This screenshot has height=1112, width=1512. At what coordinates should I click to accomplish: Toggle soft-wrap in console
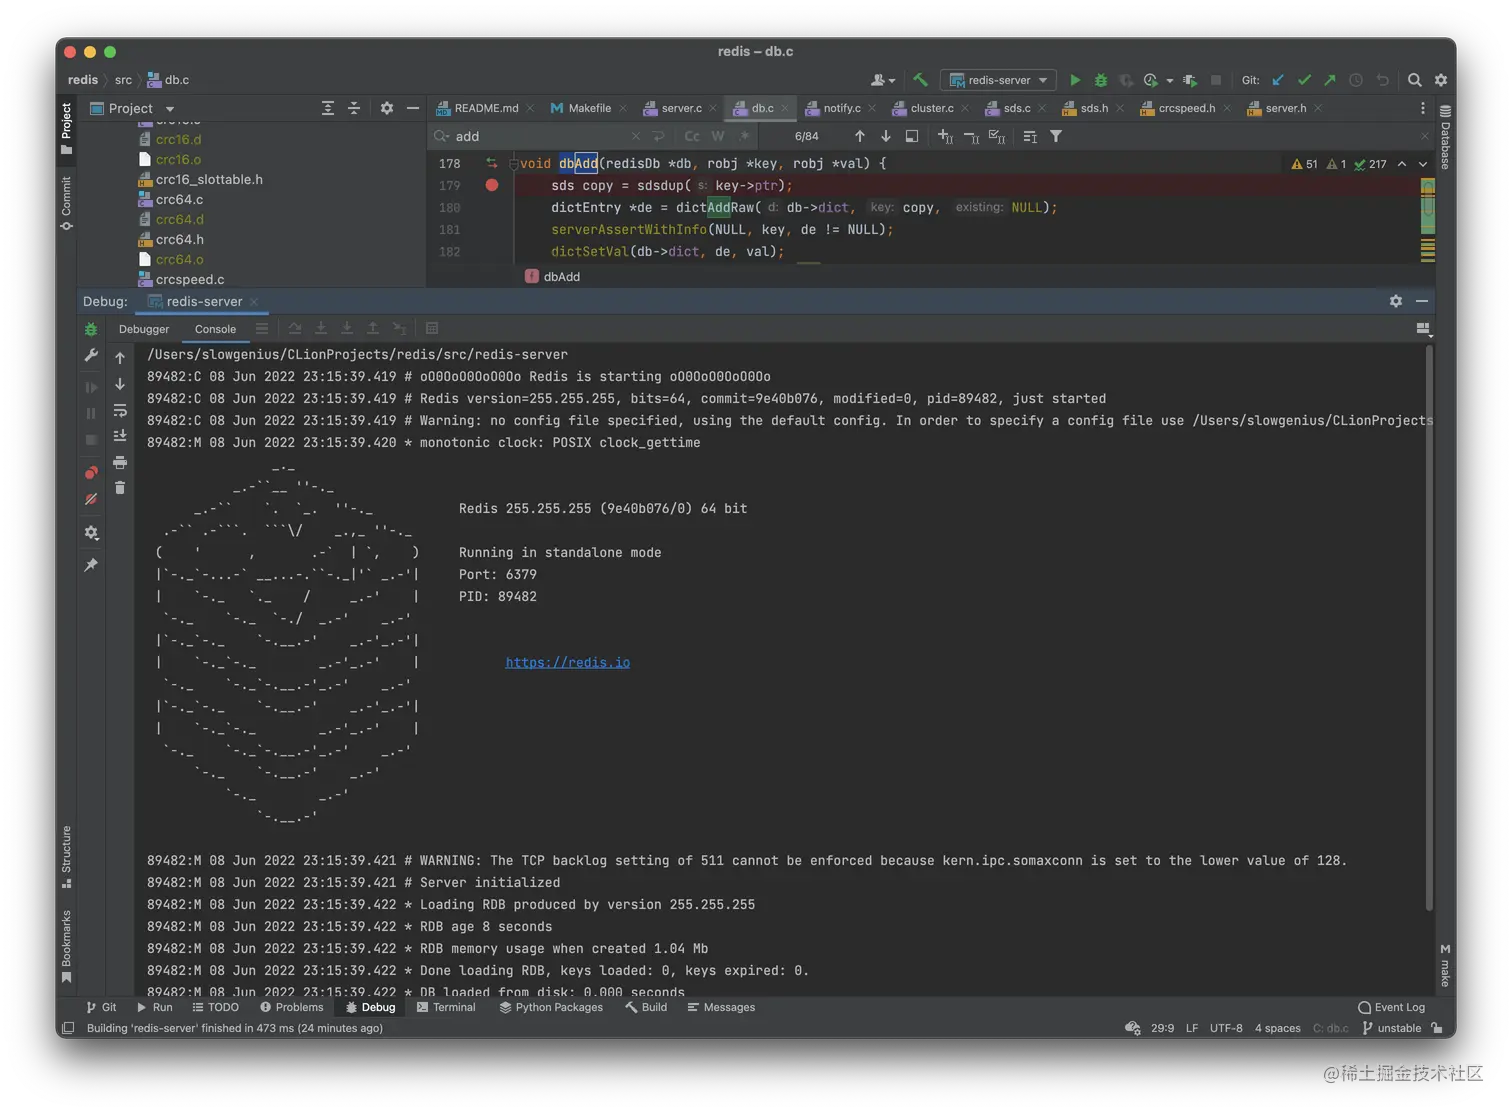120,410
